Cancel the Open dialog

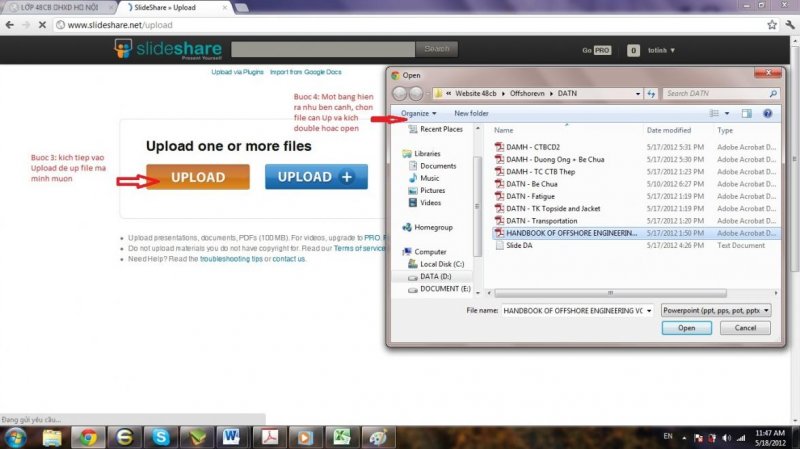pos(745,328)
